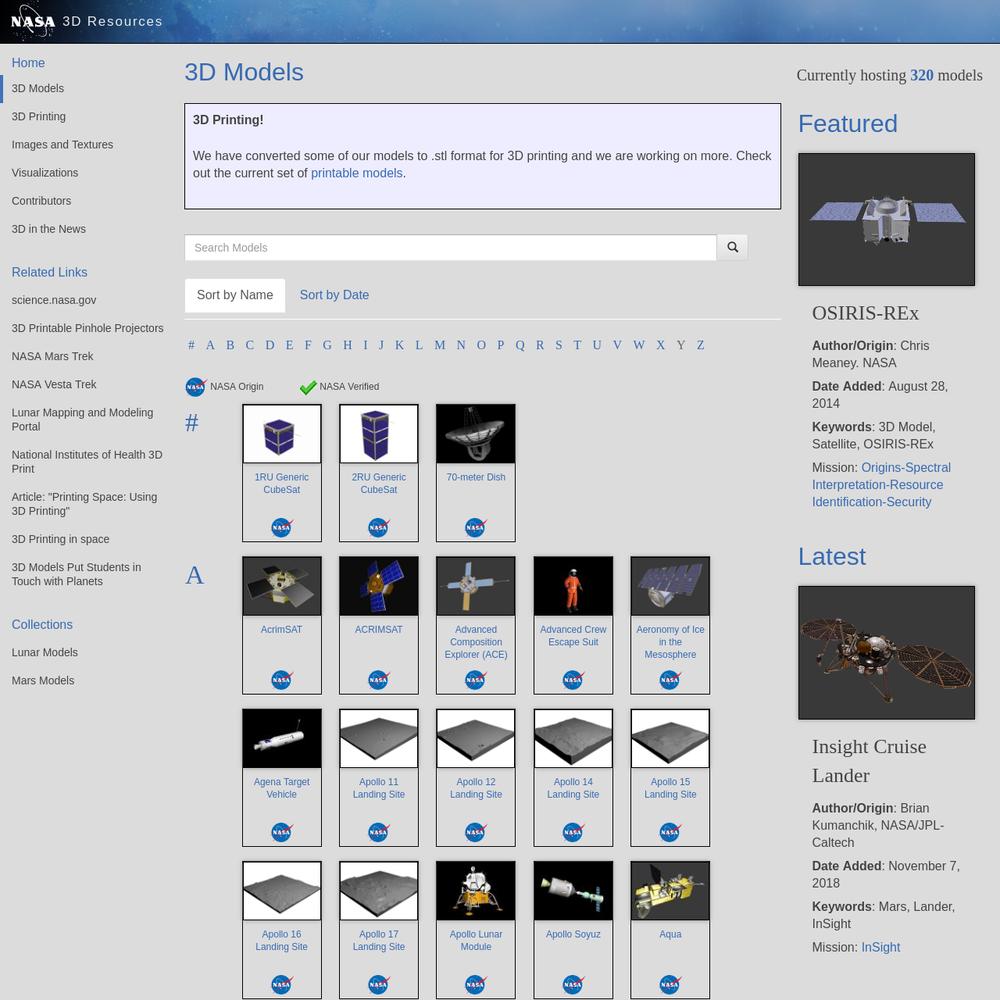Select the Sort by Name tab
The height and width of the screenshot is (1000, 1000).
235,295
